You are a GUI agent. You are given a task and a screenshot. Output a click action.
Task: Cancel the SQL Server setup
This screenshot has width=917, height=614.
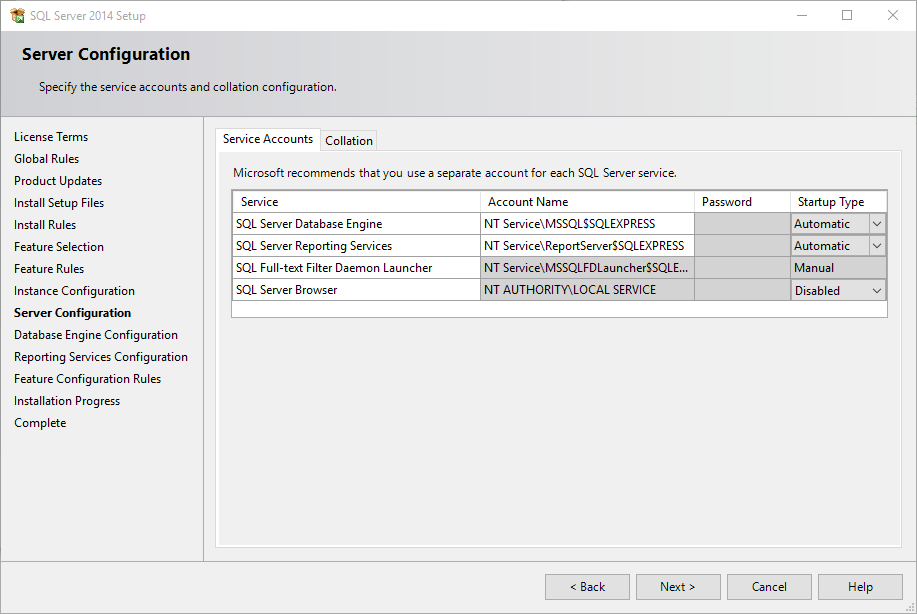point(769,587)
